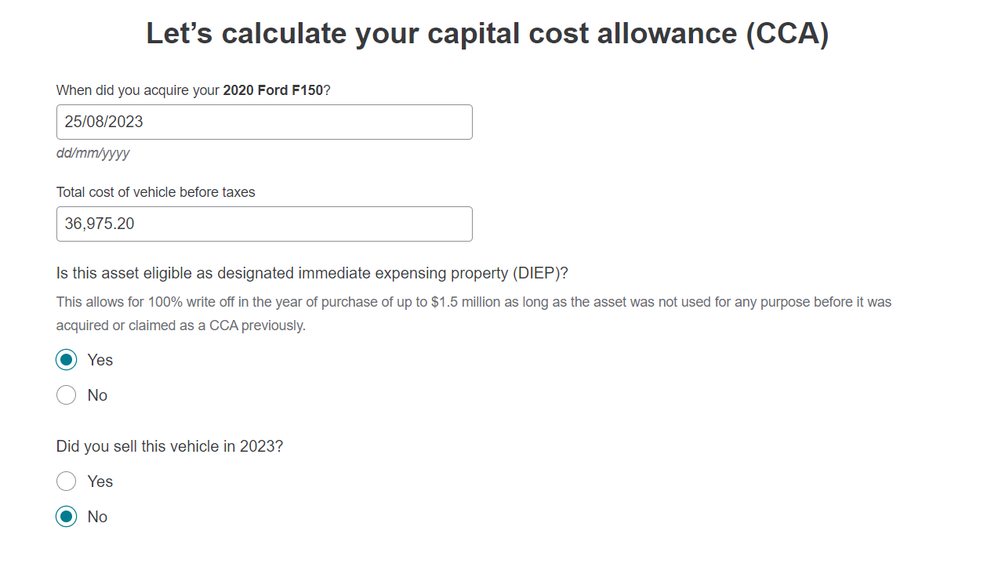Focus the vehicle acquisition date field

click(x=264, y=122)
